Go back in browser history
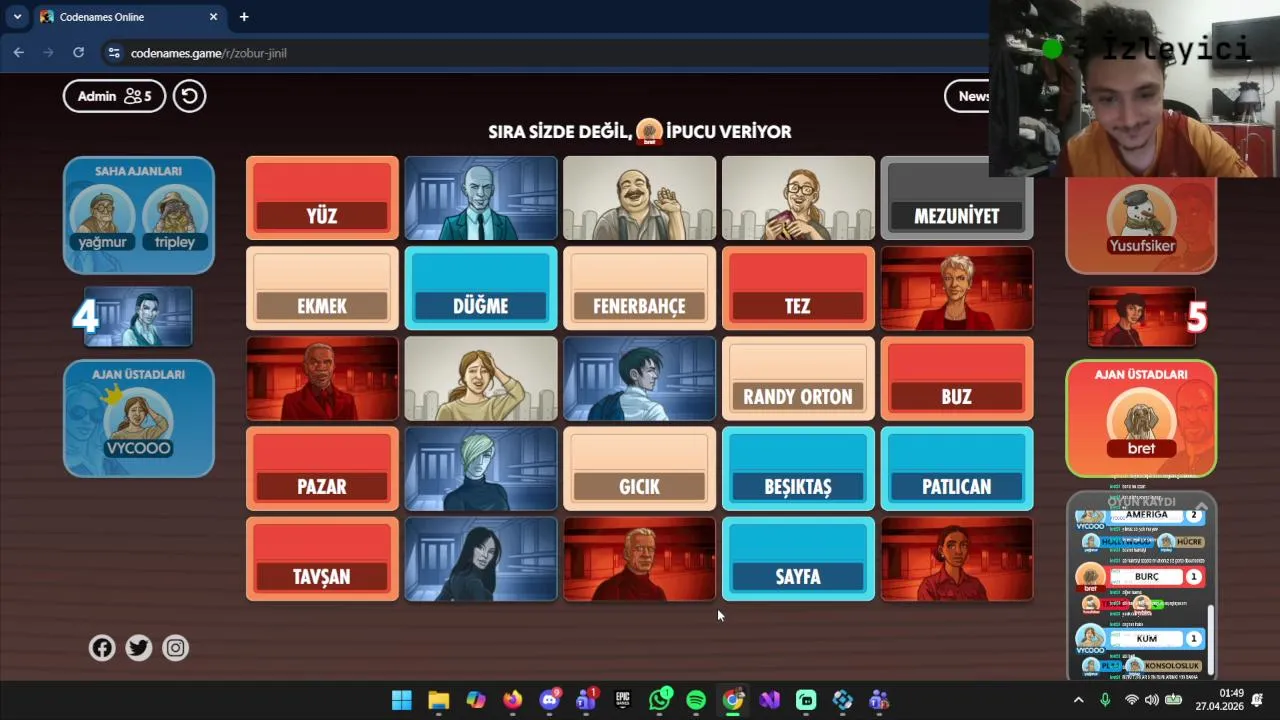This screenshot has width=1280, height=720. (19, 53)
